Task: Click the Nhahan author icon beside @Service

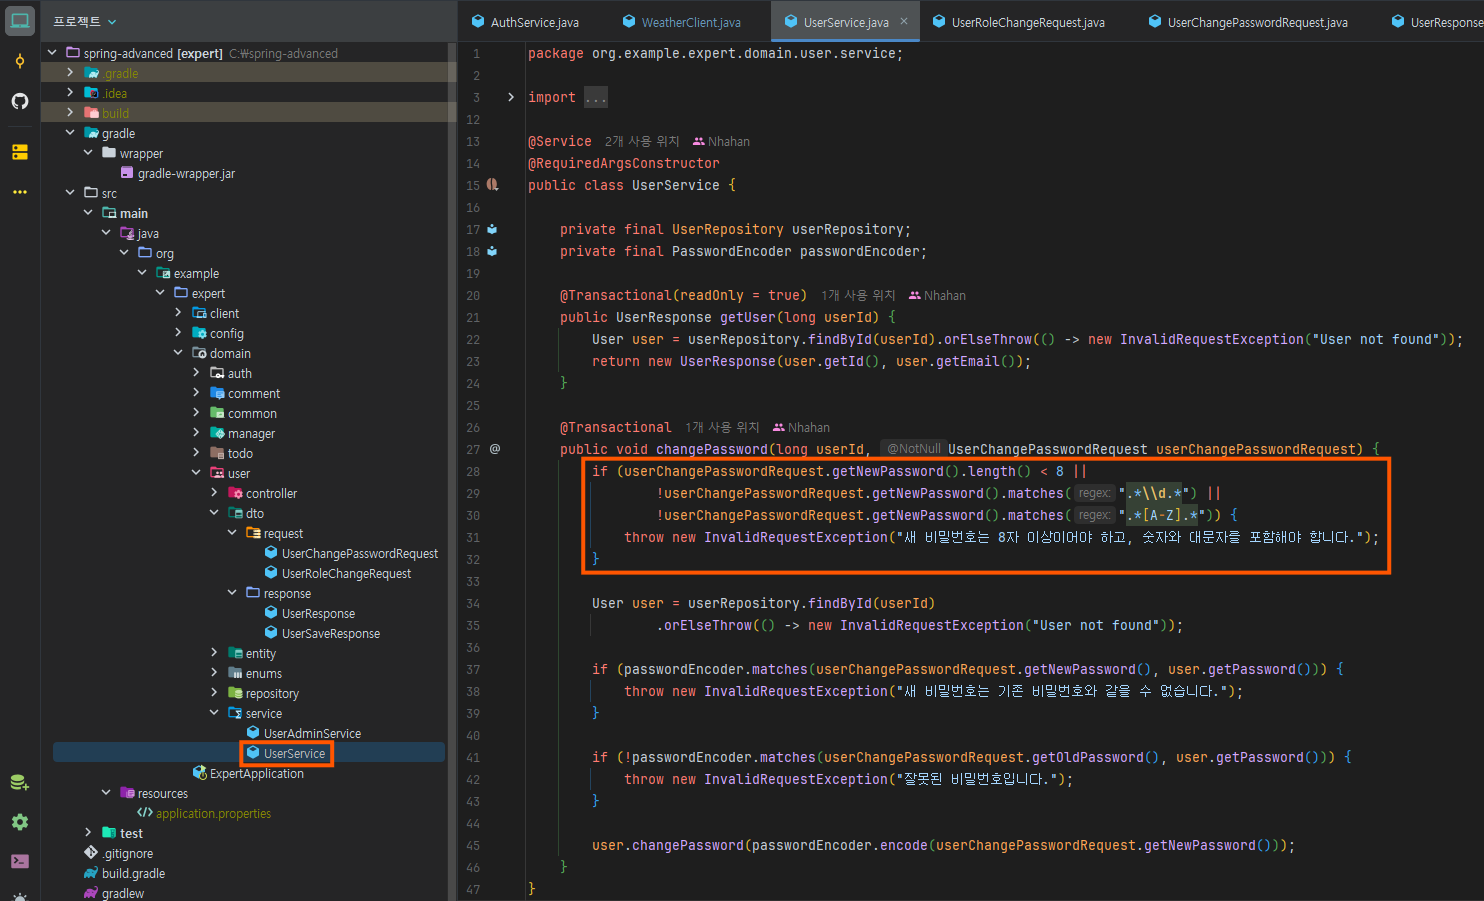Action: tap(699, 142)
